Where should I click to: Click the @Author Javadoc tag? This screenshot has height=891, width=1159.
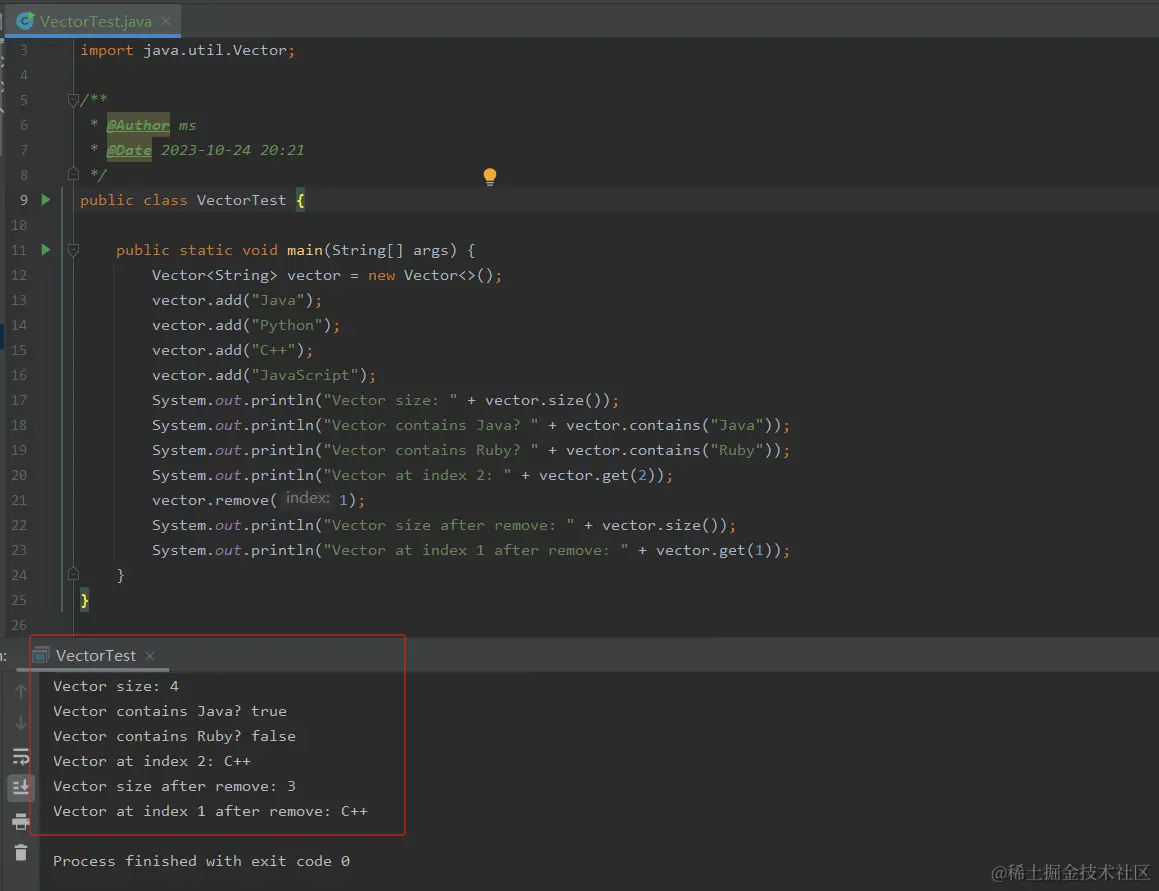coord(137,125)
